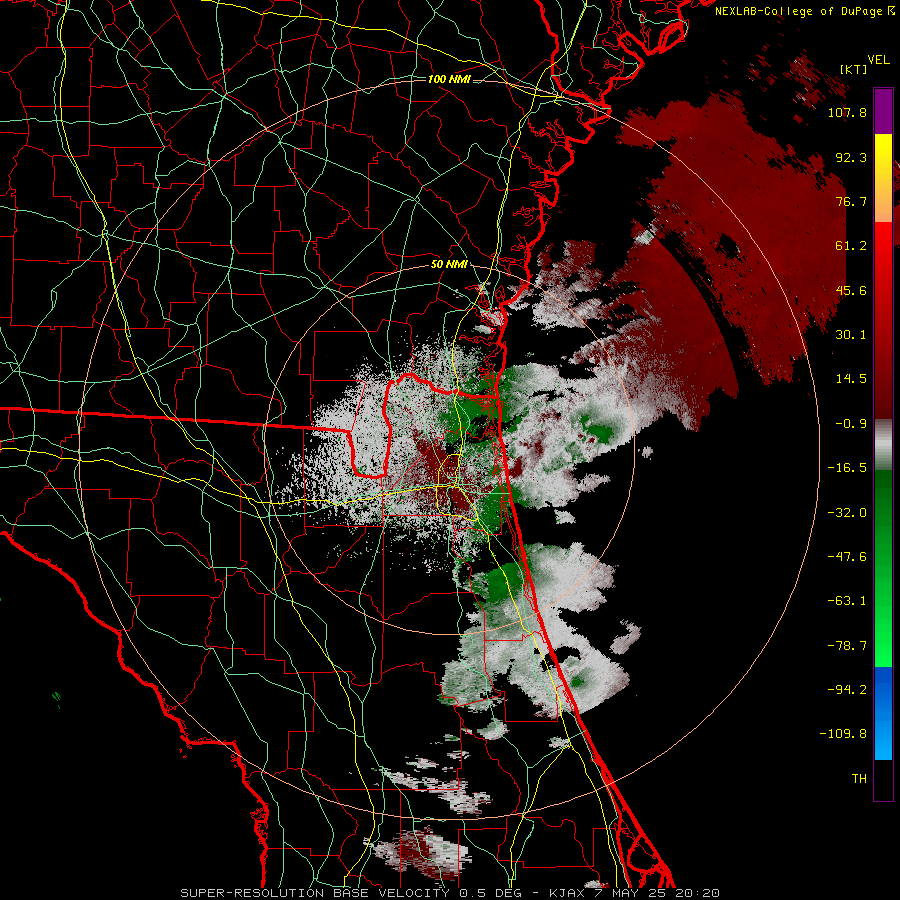Click the NEXLAB-College of DuPage watermark text
The width and height of the screenshot is (900, 900).
tap(805, 11)
